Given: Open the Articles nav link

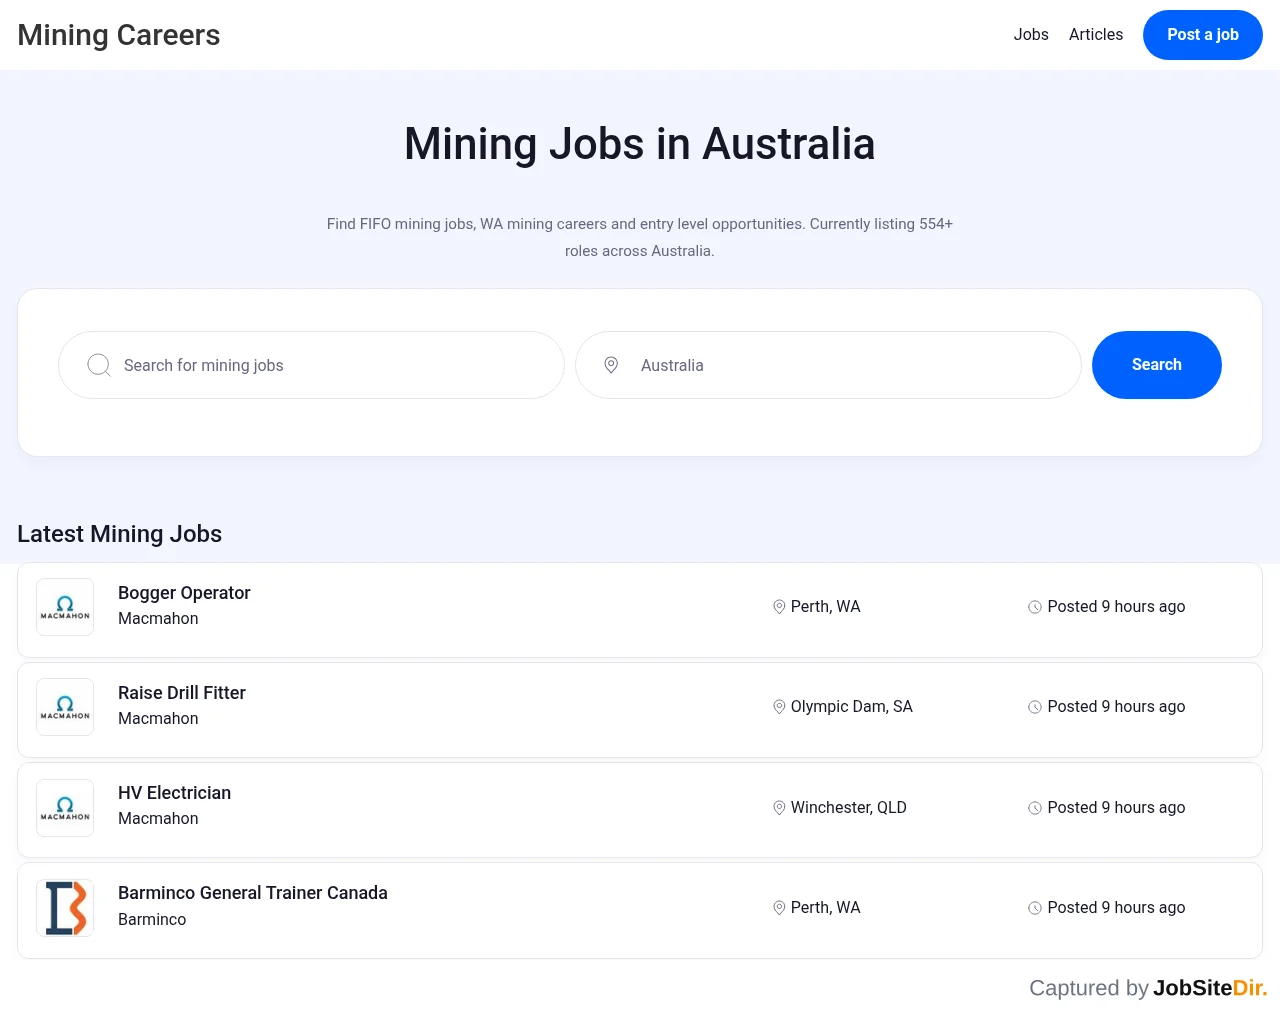Looking at the screenshot, I should point(1096,34).
